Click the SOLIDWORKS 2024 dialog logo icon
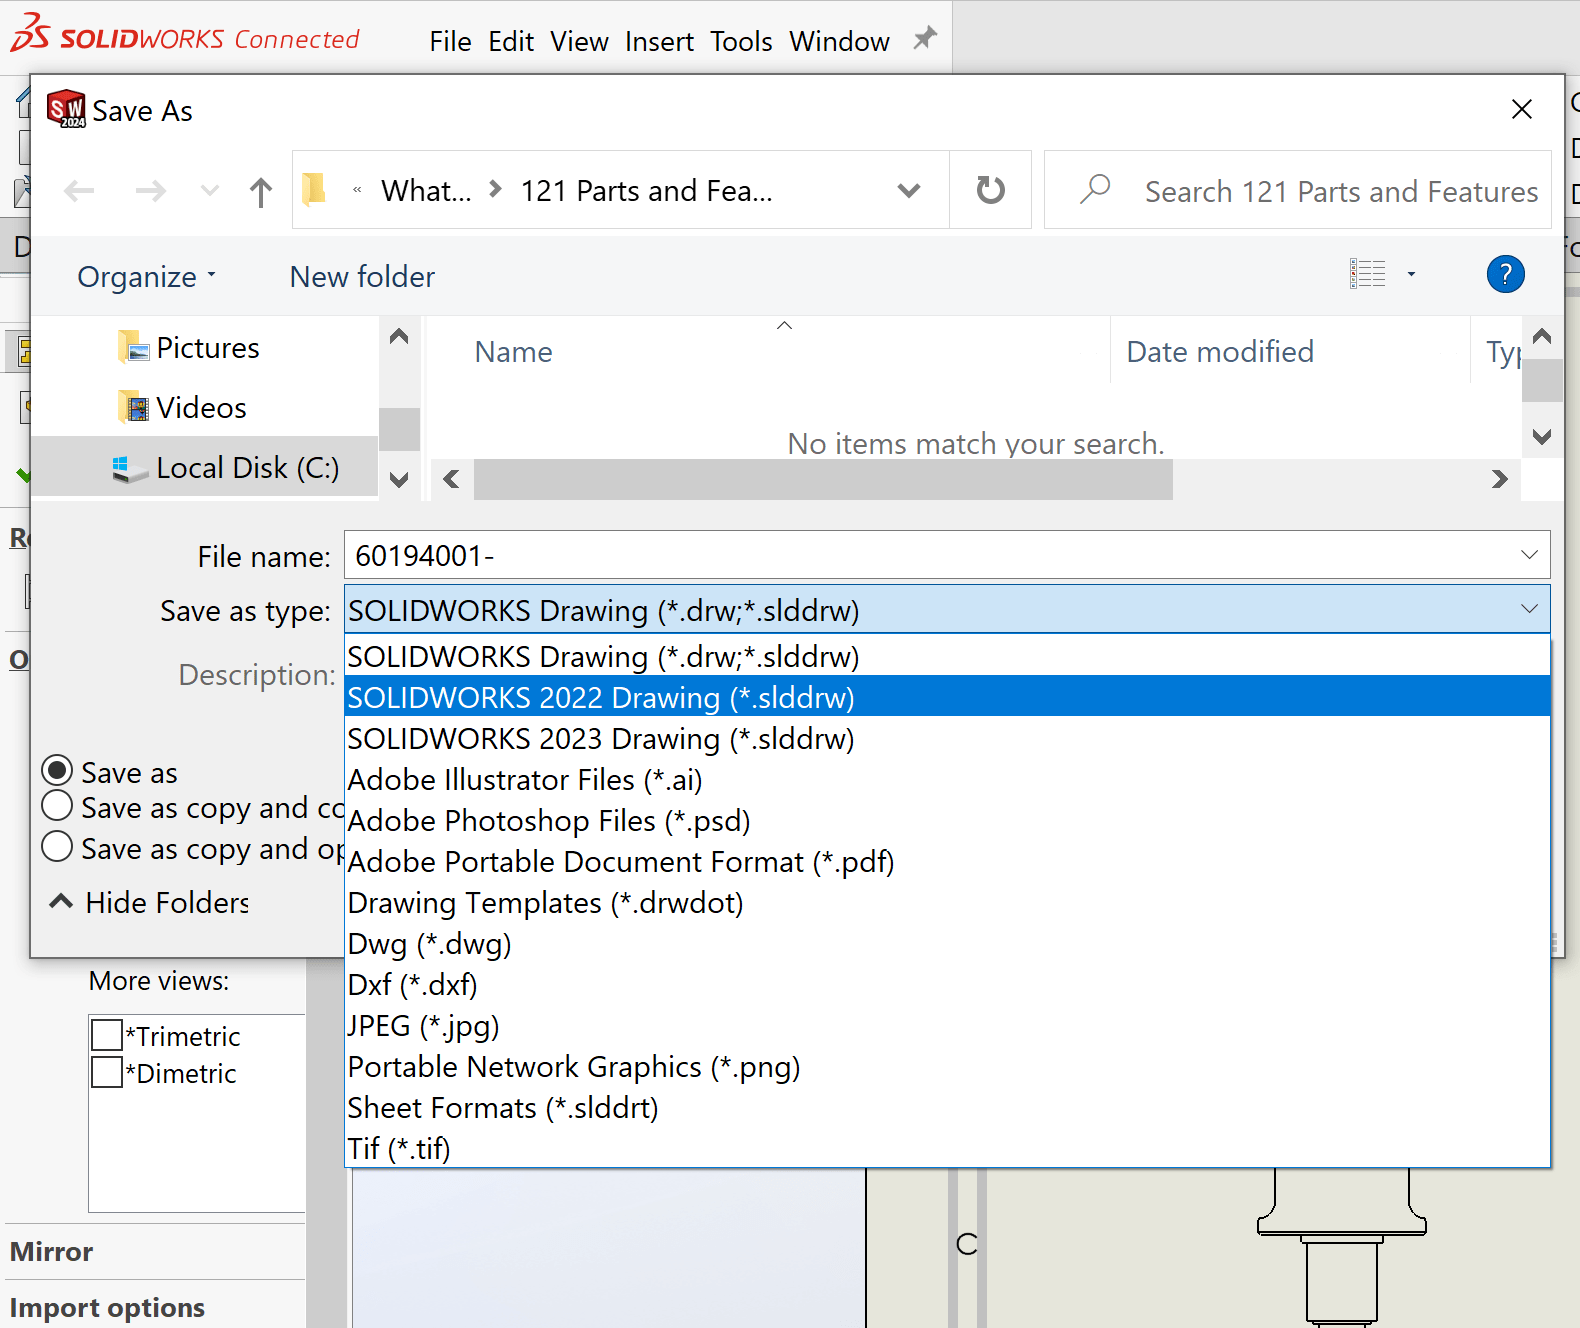Viewport: 1580px width, 1328px height. point(66,109)
